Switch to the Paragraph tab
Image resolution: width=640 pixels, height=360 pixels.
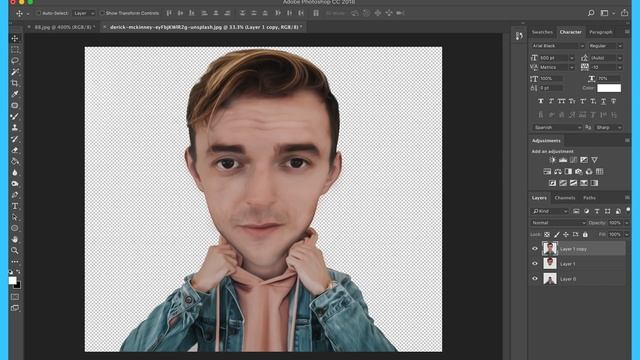click(600, 32)
